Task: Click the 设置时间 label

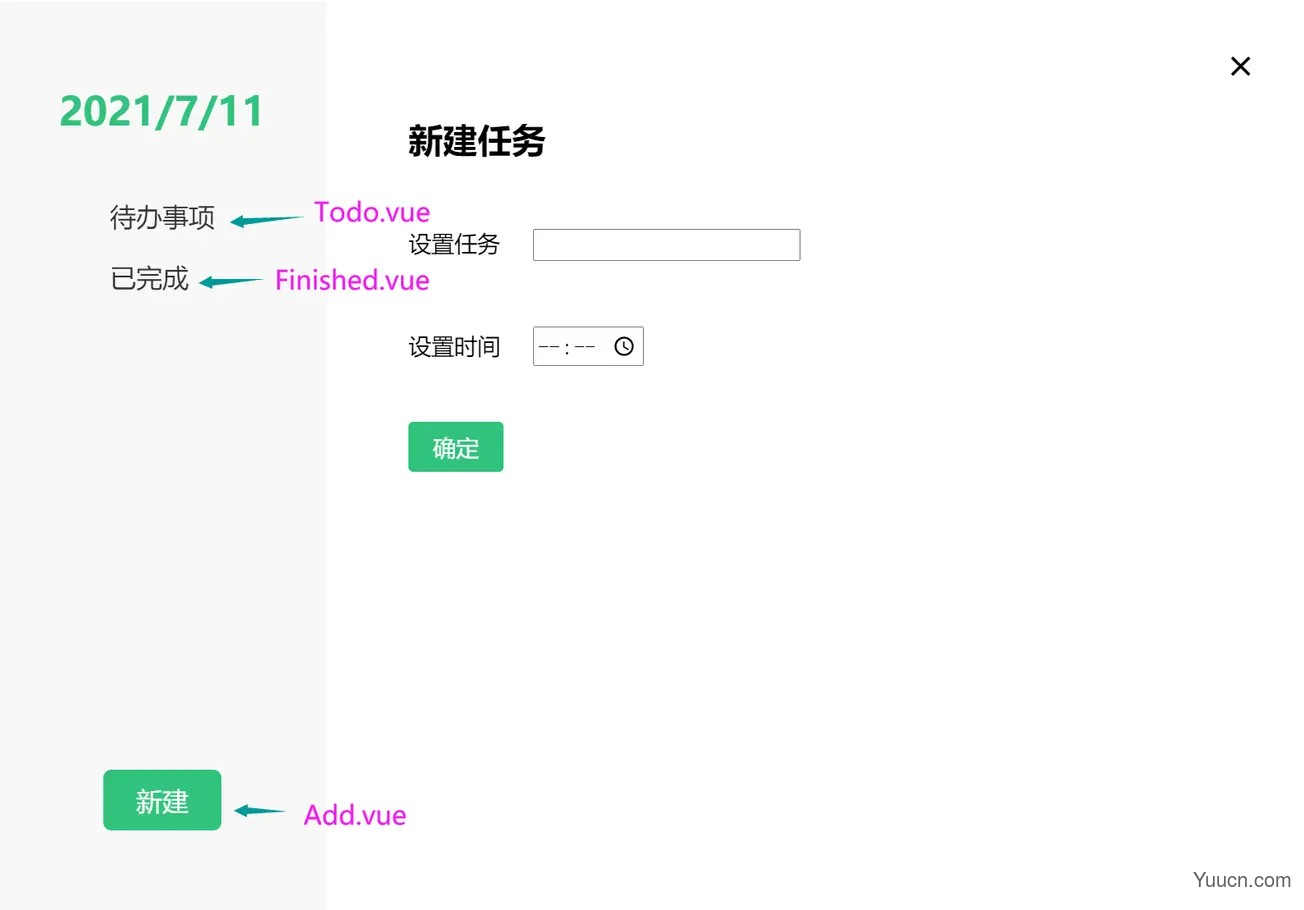Action: tap(453, 347)
